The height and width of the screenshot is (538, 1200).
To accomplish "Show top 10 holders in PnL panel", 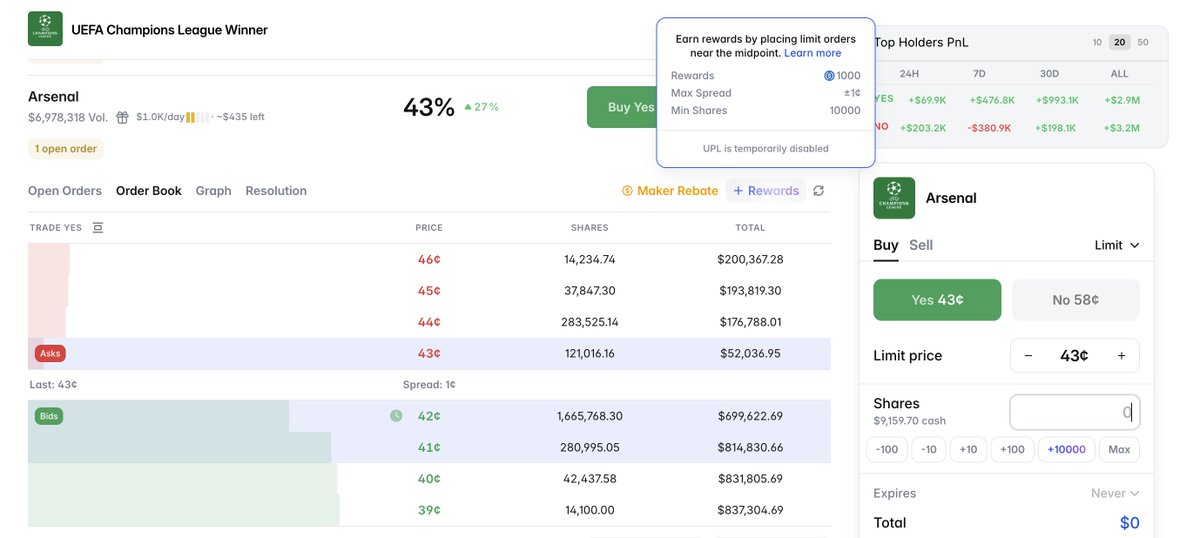I will pyautogui.click(x=1097, y=42).
